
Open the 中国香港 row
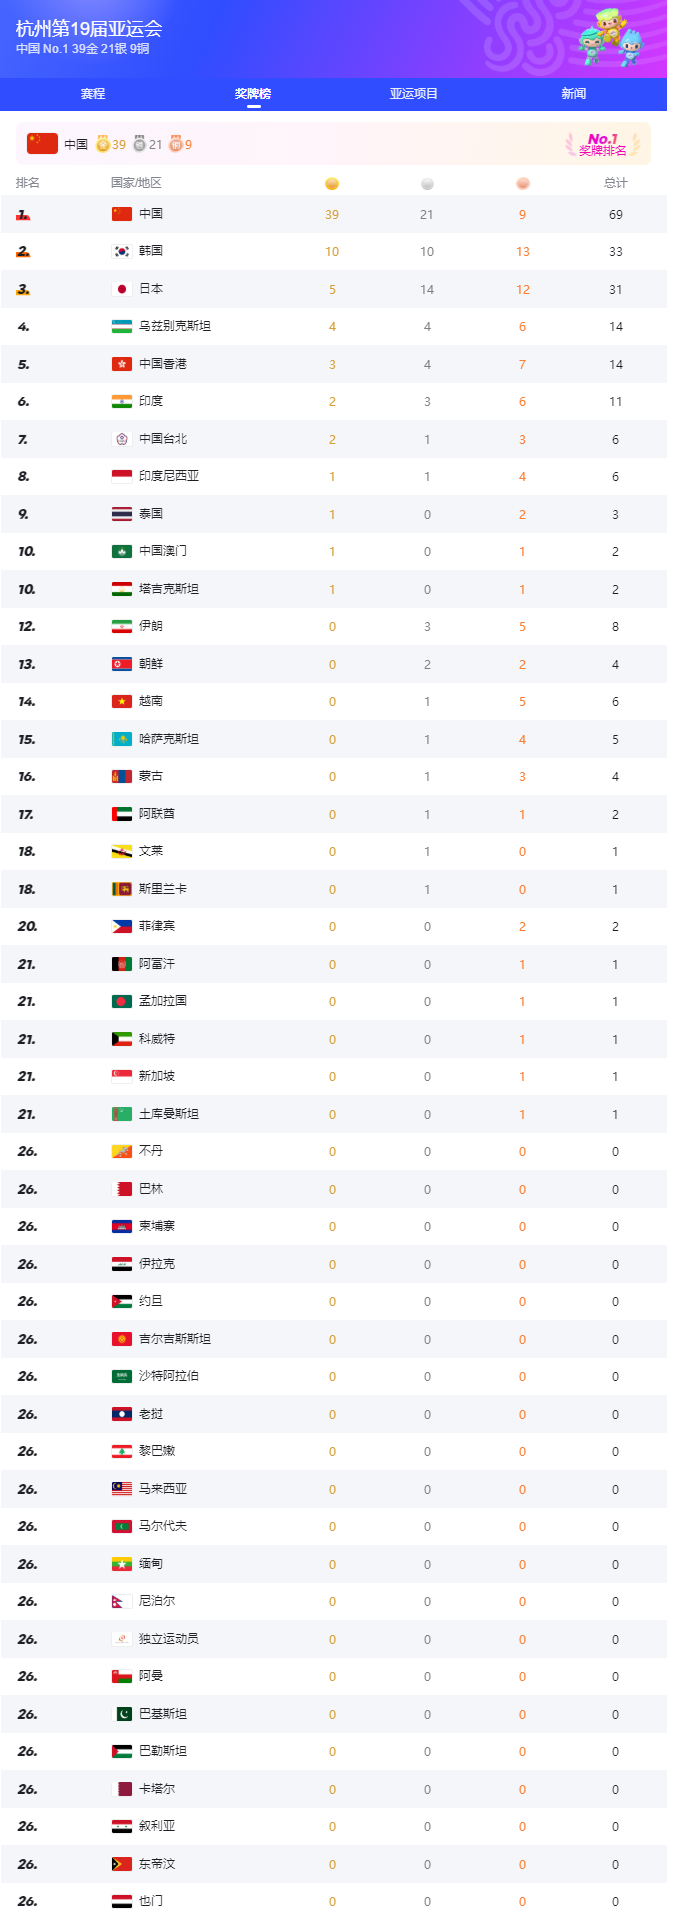(x=163, y=364)
